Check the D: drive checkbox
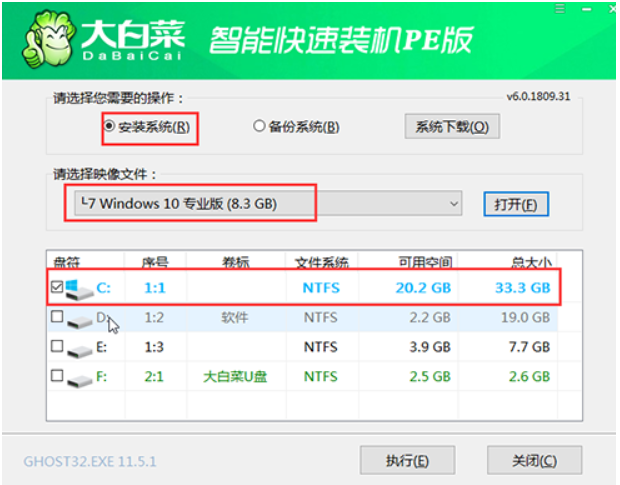 tap(57, 318)
